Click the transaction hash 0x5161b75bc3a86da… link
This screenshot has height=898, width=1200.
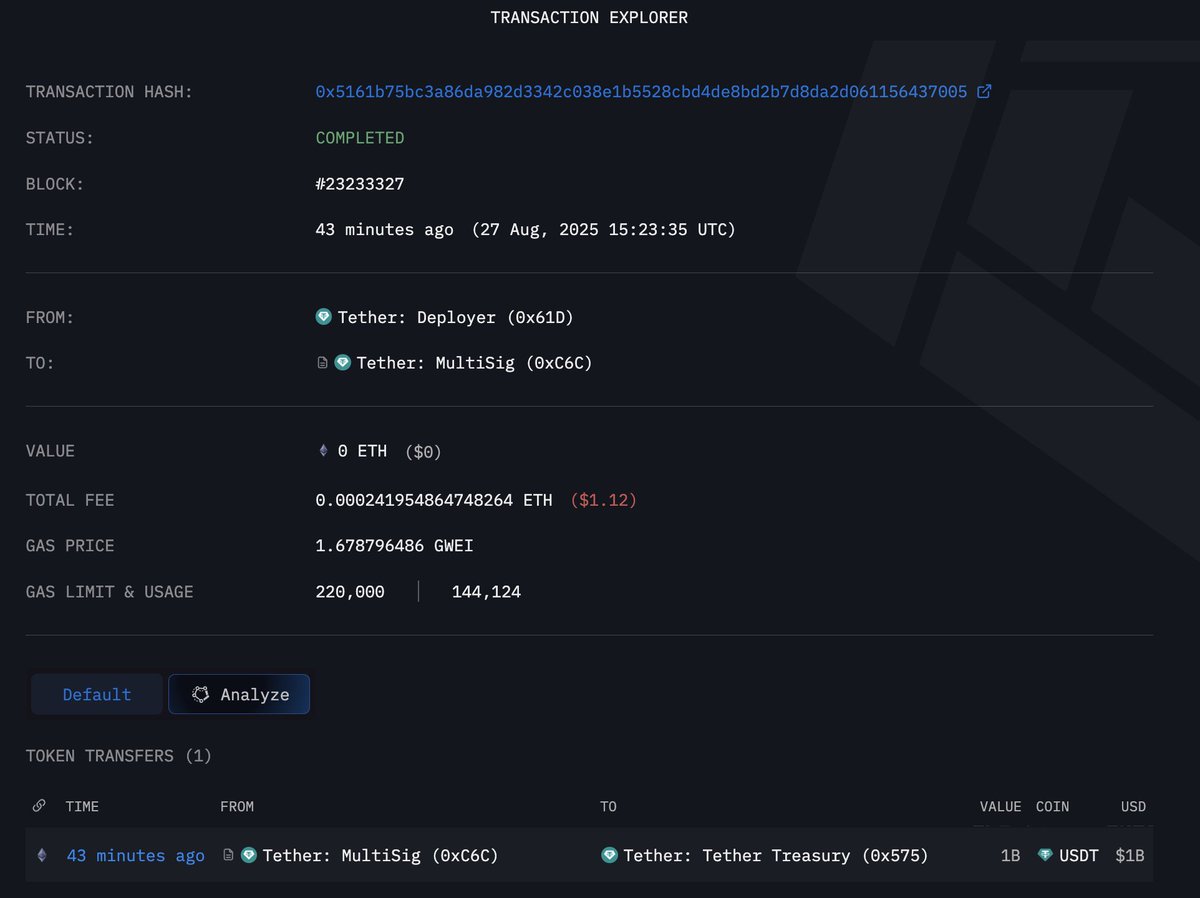[641, 92]
